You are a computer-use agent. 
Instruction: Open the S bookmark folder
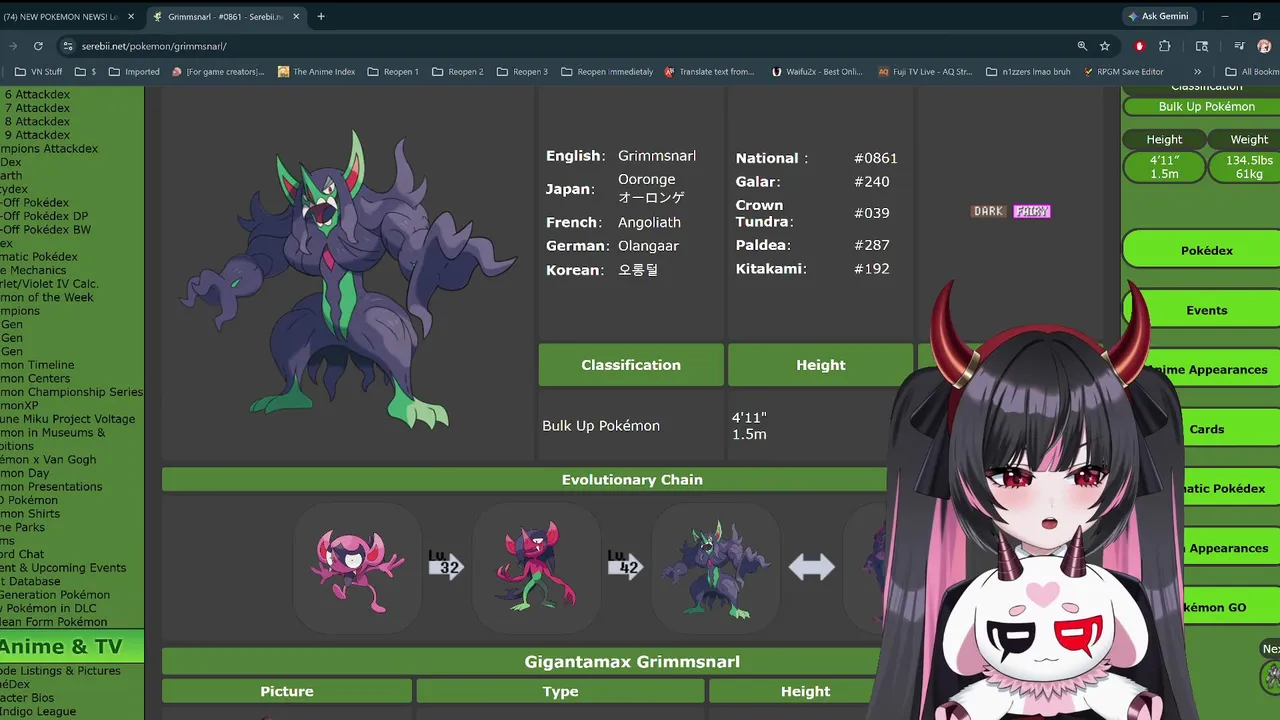point(86,72)
